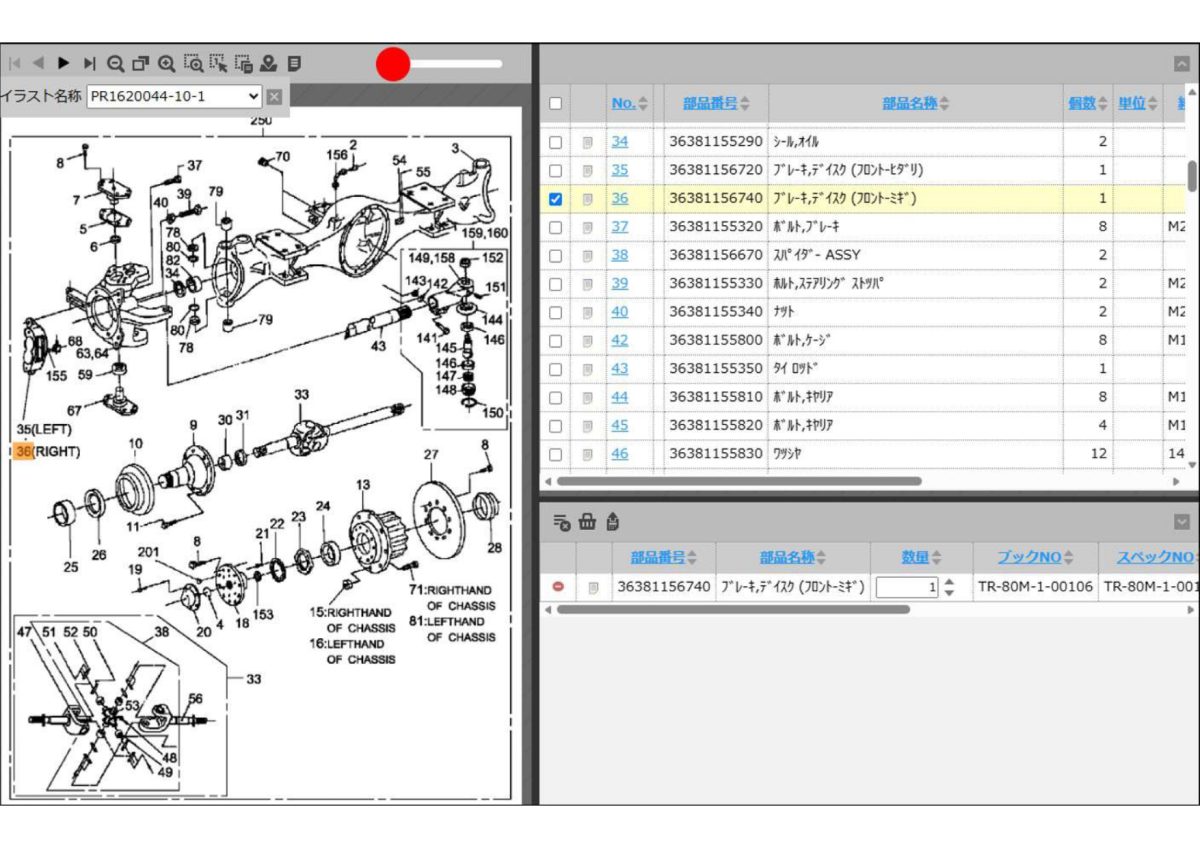The width and height of the screenshot is (1200, 848).
Task: Click the location pin icon in the illustration toolbar
Action: (x=269, y=63)
